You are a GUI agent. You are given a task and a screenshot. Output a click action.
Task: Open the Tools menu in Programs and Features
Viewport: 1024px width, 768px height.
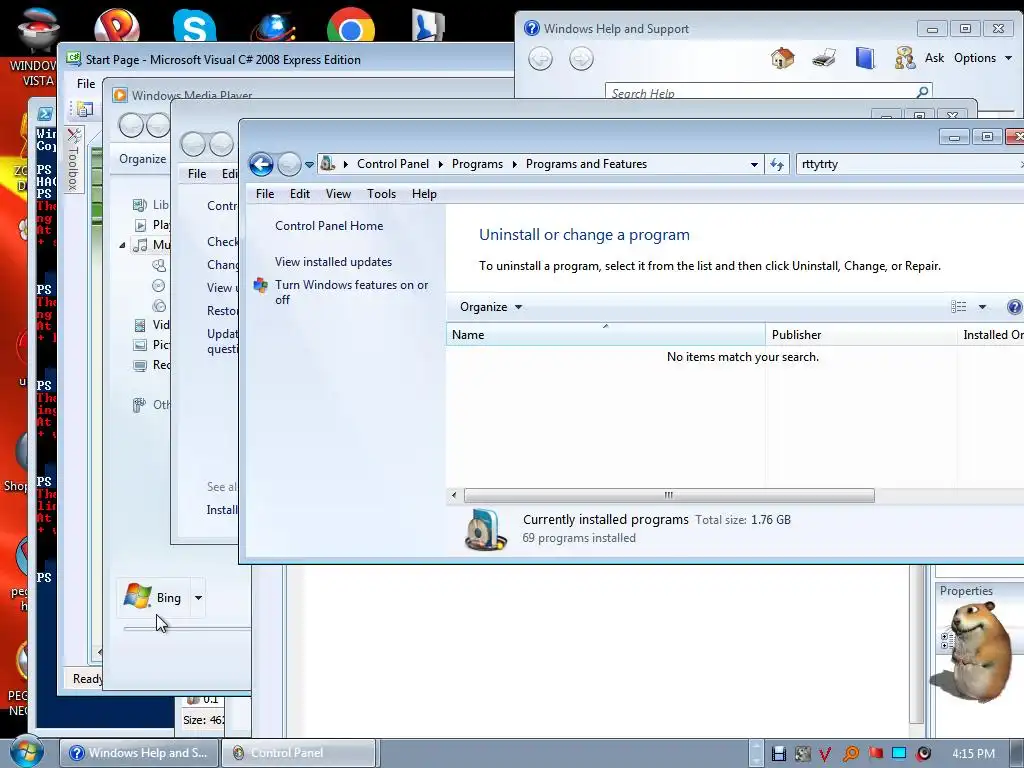coord(381,194)
